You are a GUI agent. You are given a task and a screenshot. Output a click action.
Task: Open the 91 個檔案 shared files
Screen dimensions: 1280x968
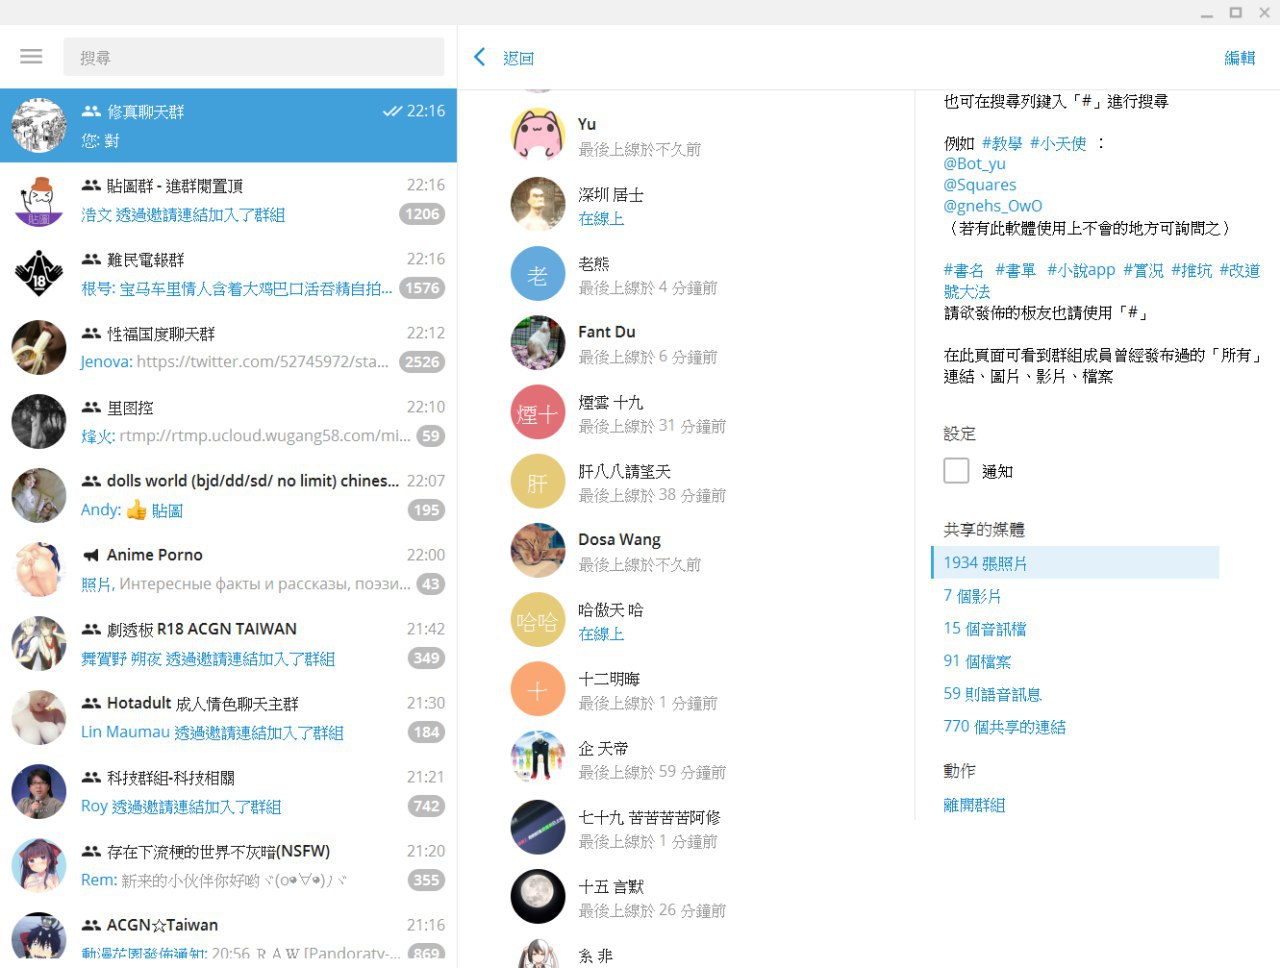pos(977,661)
